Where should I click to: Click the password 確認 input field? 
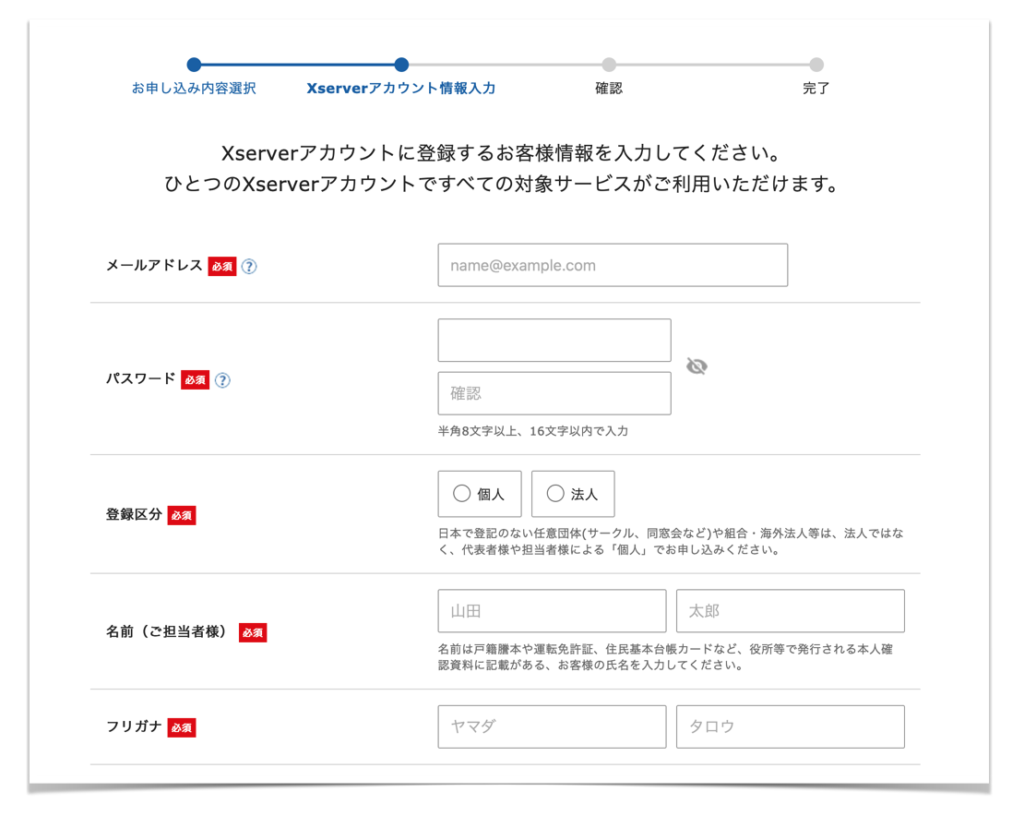click(554, 393)
